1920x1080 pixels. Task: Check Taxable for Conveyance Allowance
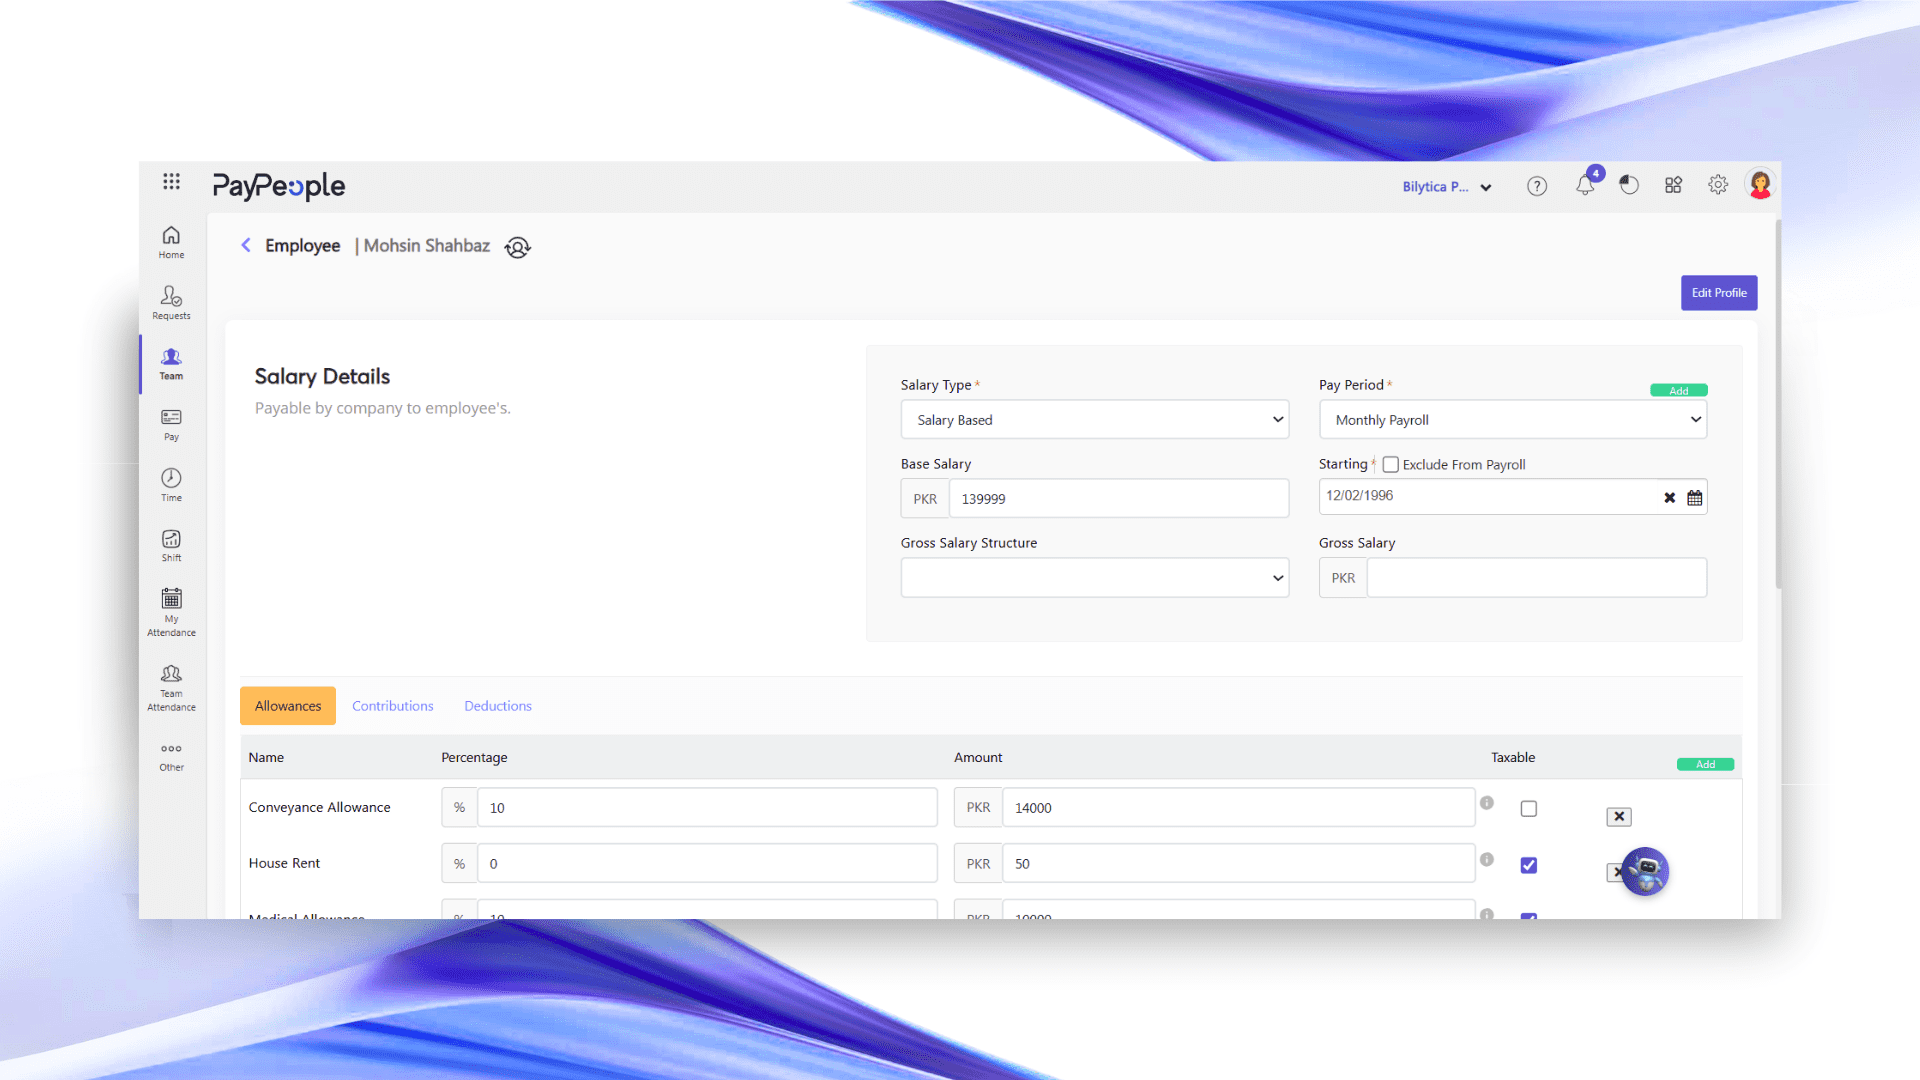point(1529,808)
